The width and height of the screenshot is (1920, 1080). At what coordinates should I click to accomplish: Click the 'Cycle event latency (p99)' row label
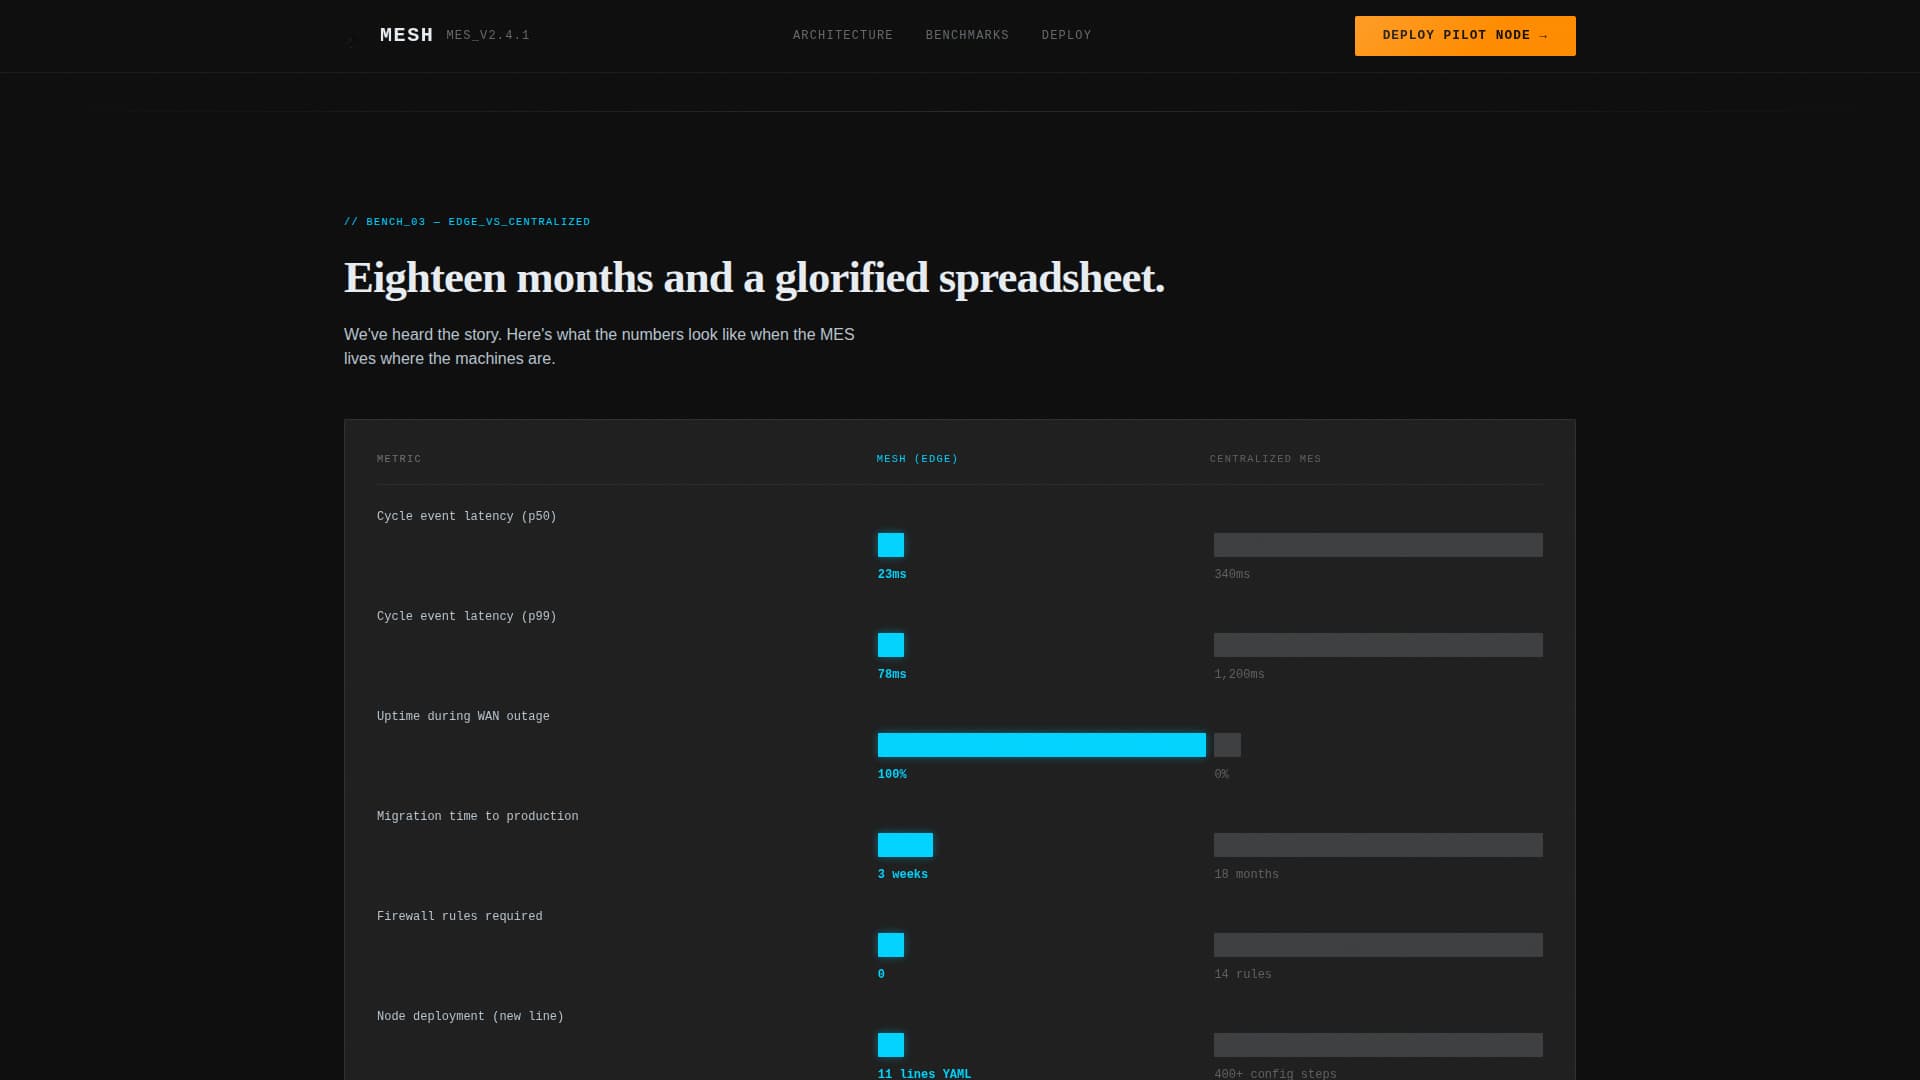pos(467,616)
